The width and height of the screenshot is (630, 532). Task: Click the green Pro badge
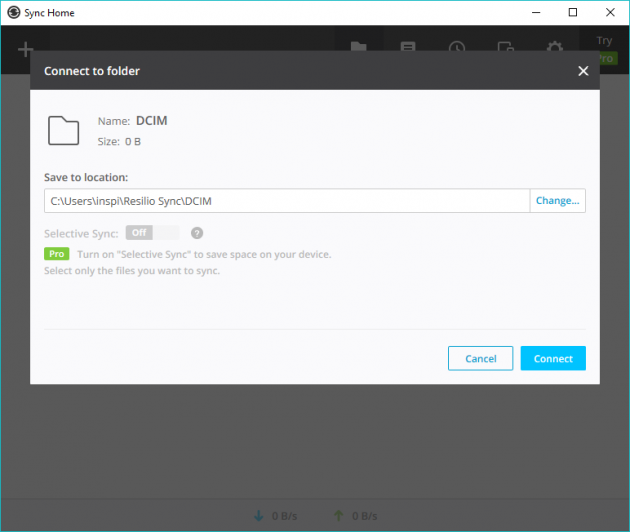[x=57, y=254]
